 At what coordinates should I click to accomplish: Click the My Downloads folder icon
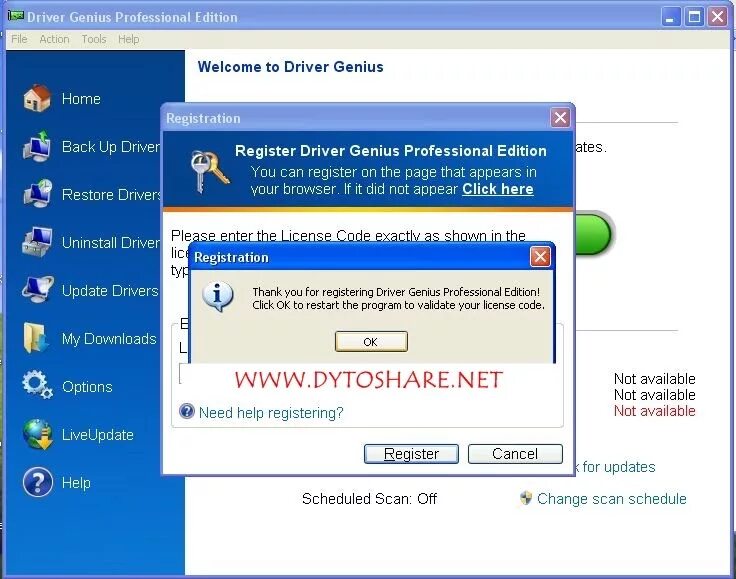36,338
